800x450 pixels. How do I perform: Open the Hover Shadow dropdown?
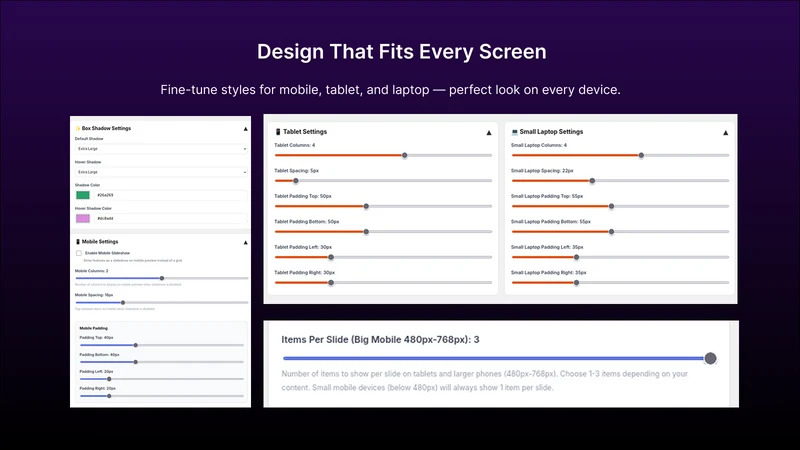point(161,172)
